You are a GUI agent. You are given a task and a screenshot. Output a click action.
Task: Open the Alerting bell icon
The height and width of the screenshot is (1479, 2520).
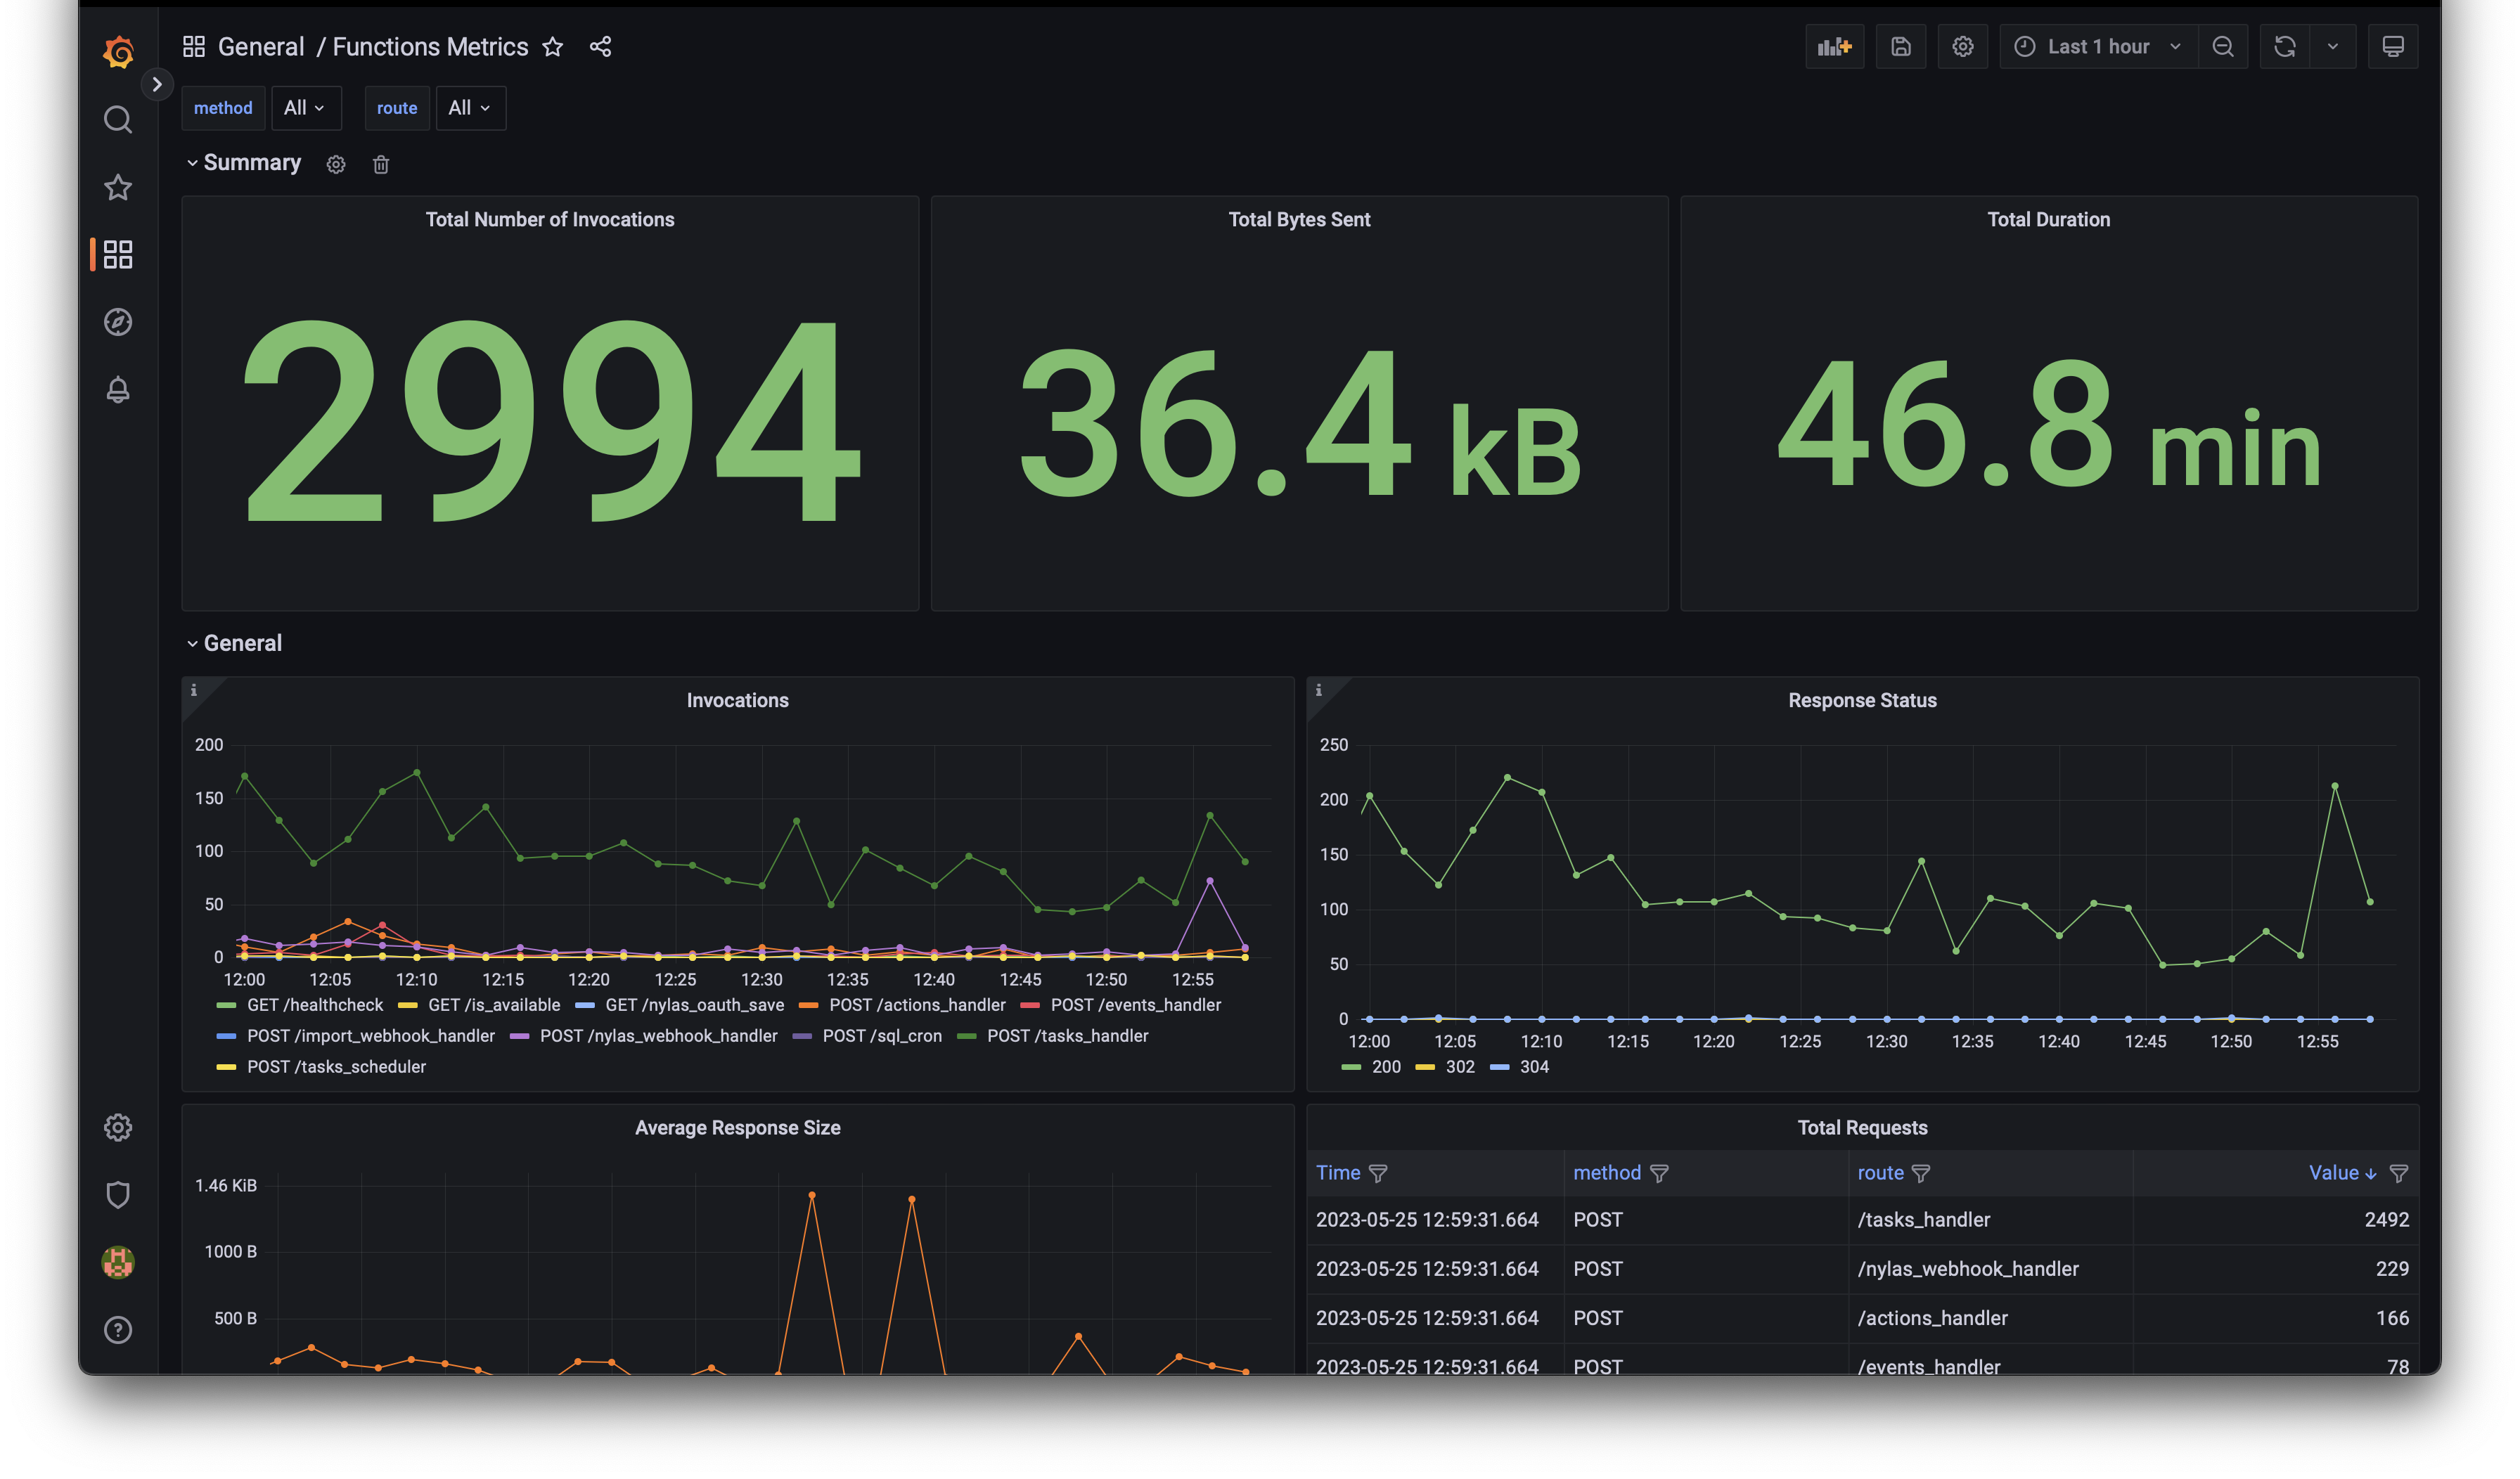tap(118, 389)
